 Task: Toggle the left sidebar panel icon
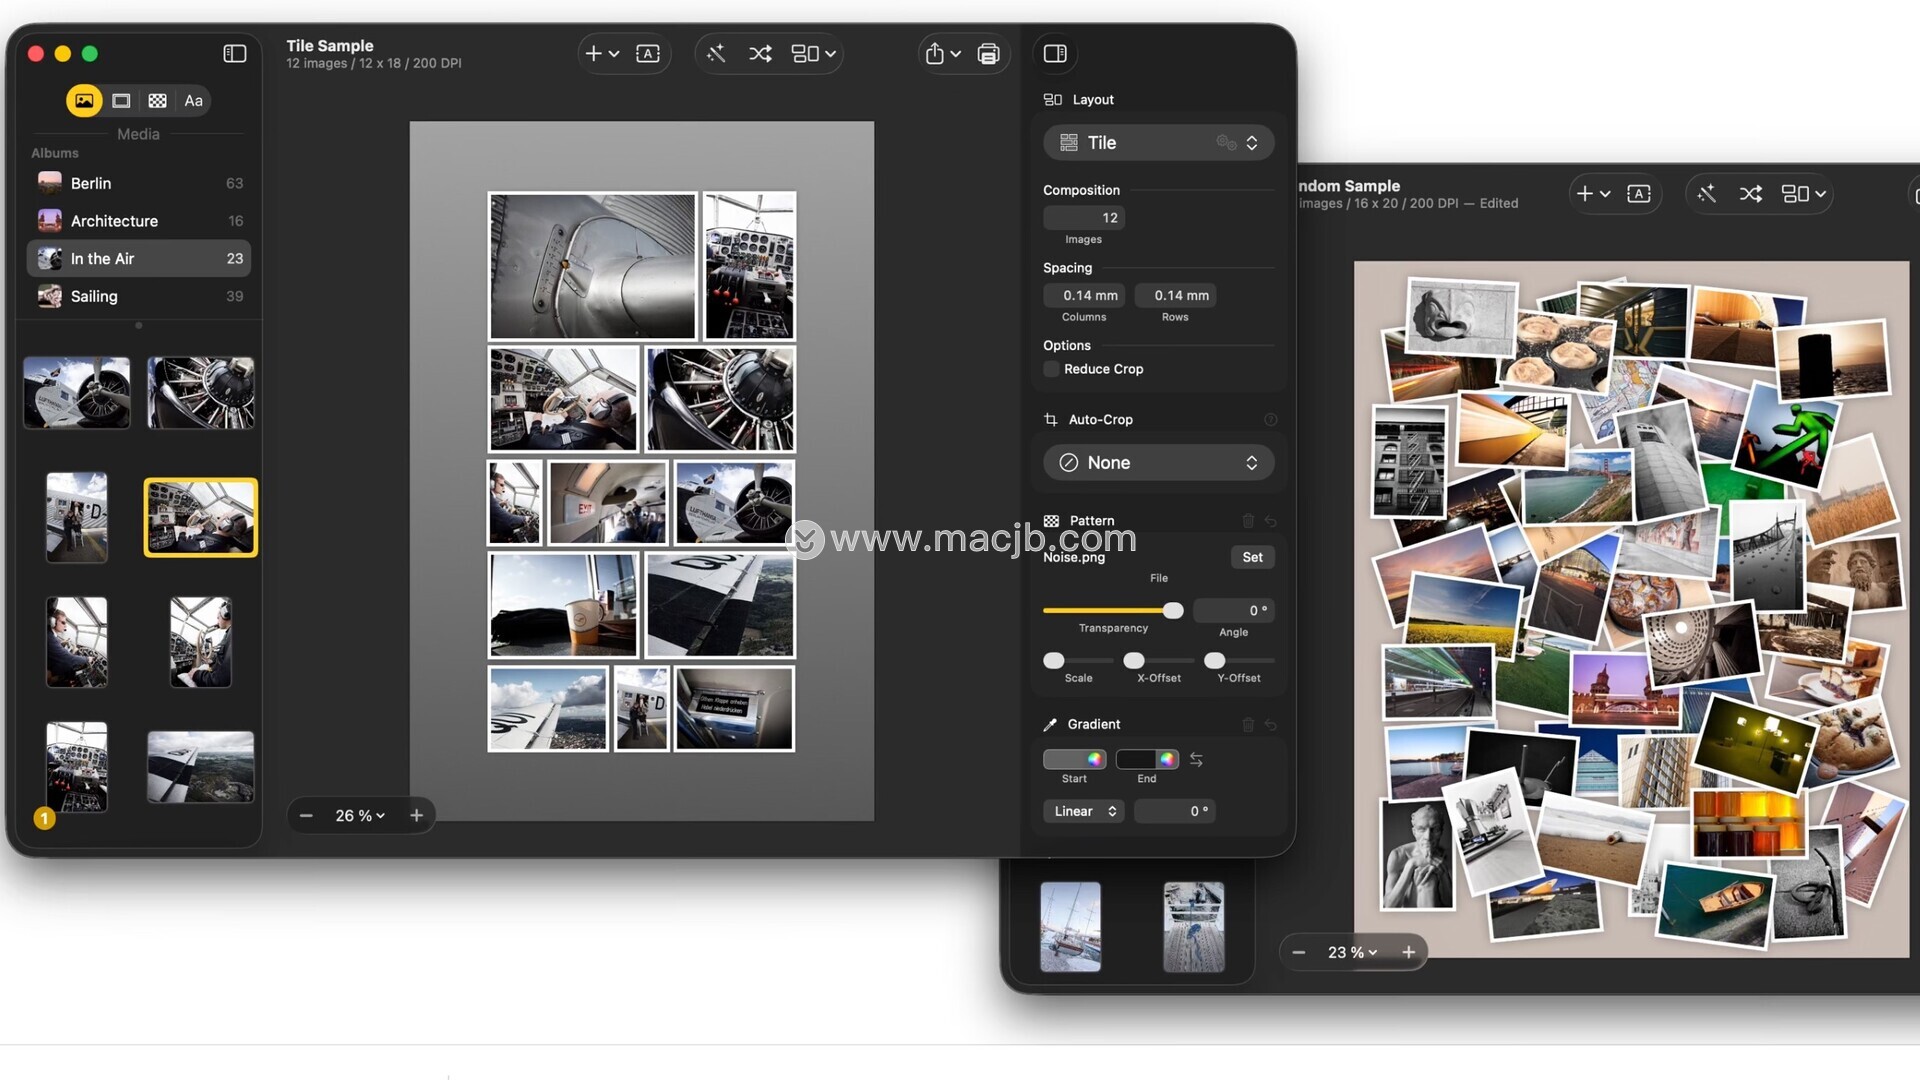(x=235, y=54)
